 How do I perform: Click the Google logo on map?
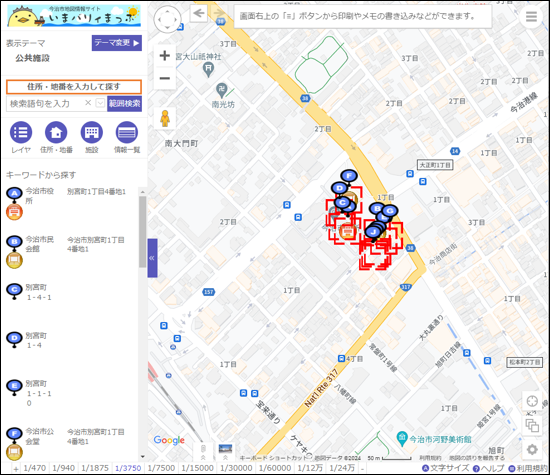169,440
